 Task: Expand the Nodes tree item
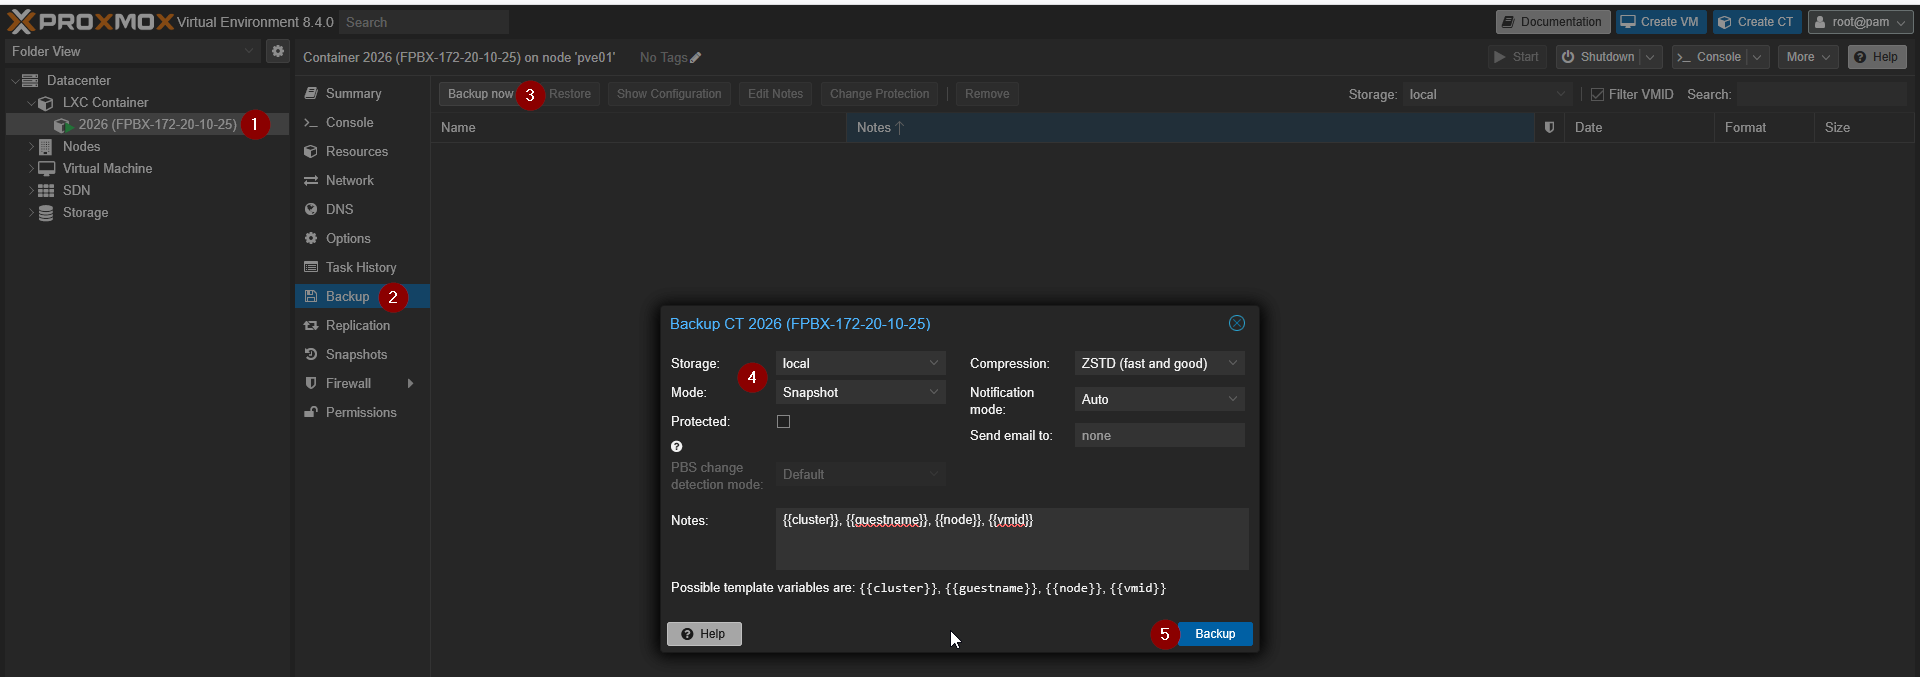tap(31, 147)
